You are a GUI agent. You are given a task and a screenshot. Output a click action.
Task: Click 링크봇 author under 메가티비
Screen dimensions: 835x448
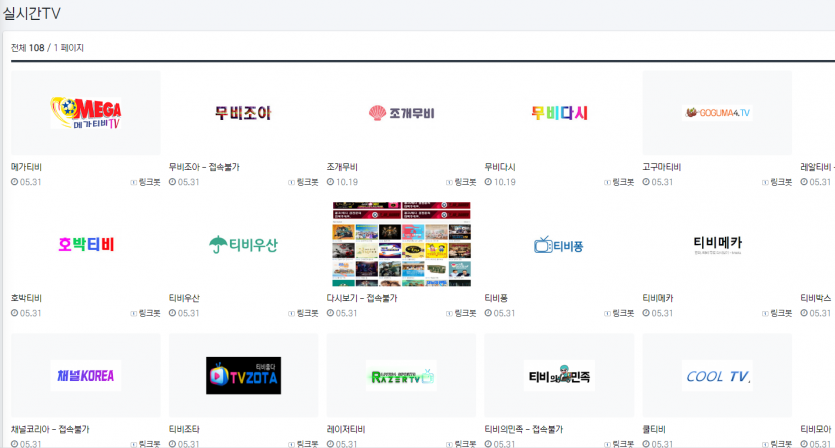pyautogui.click(x=149, y=182)
